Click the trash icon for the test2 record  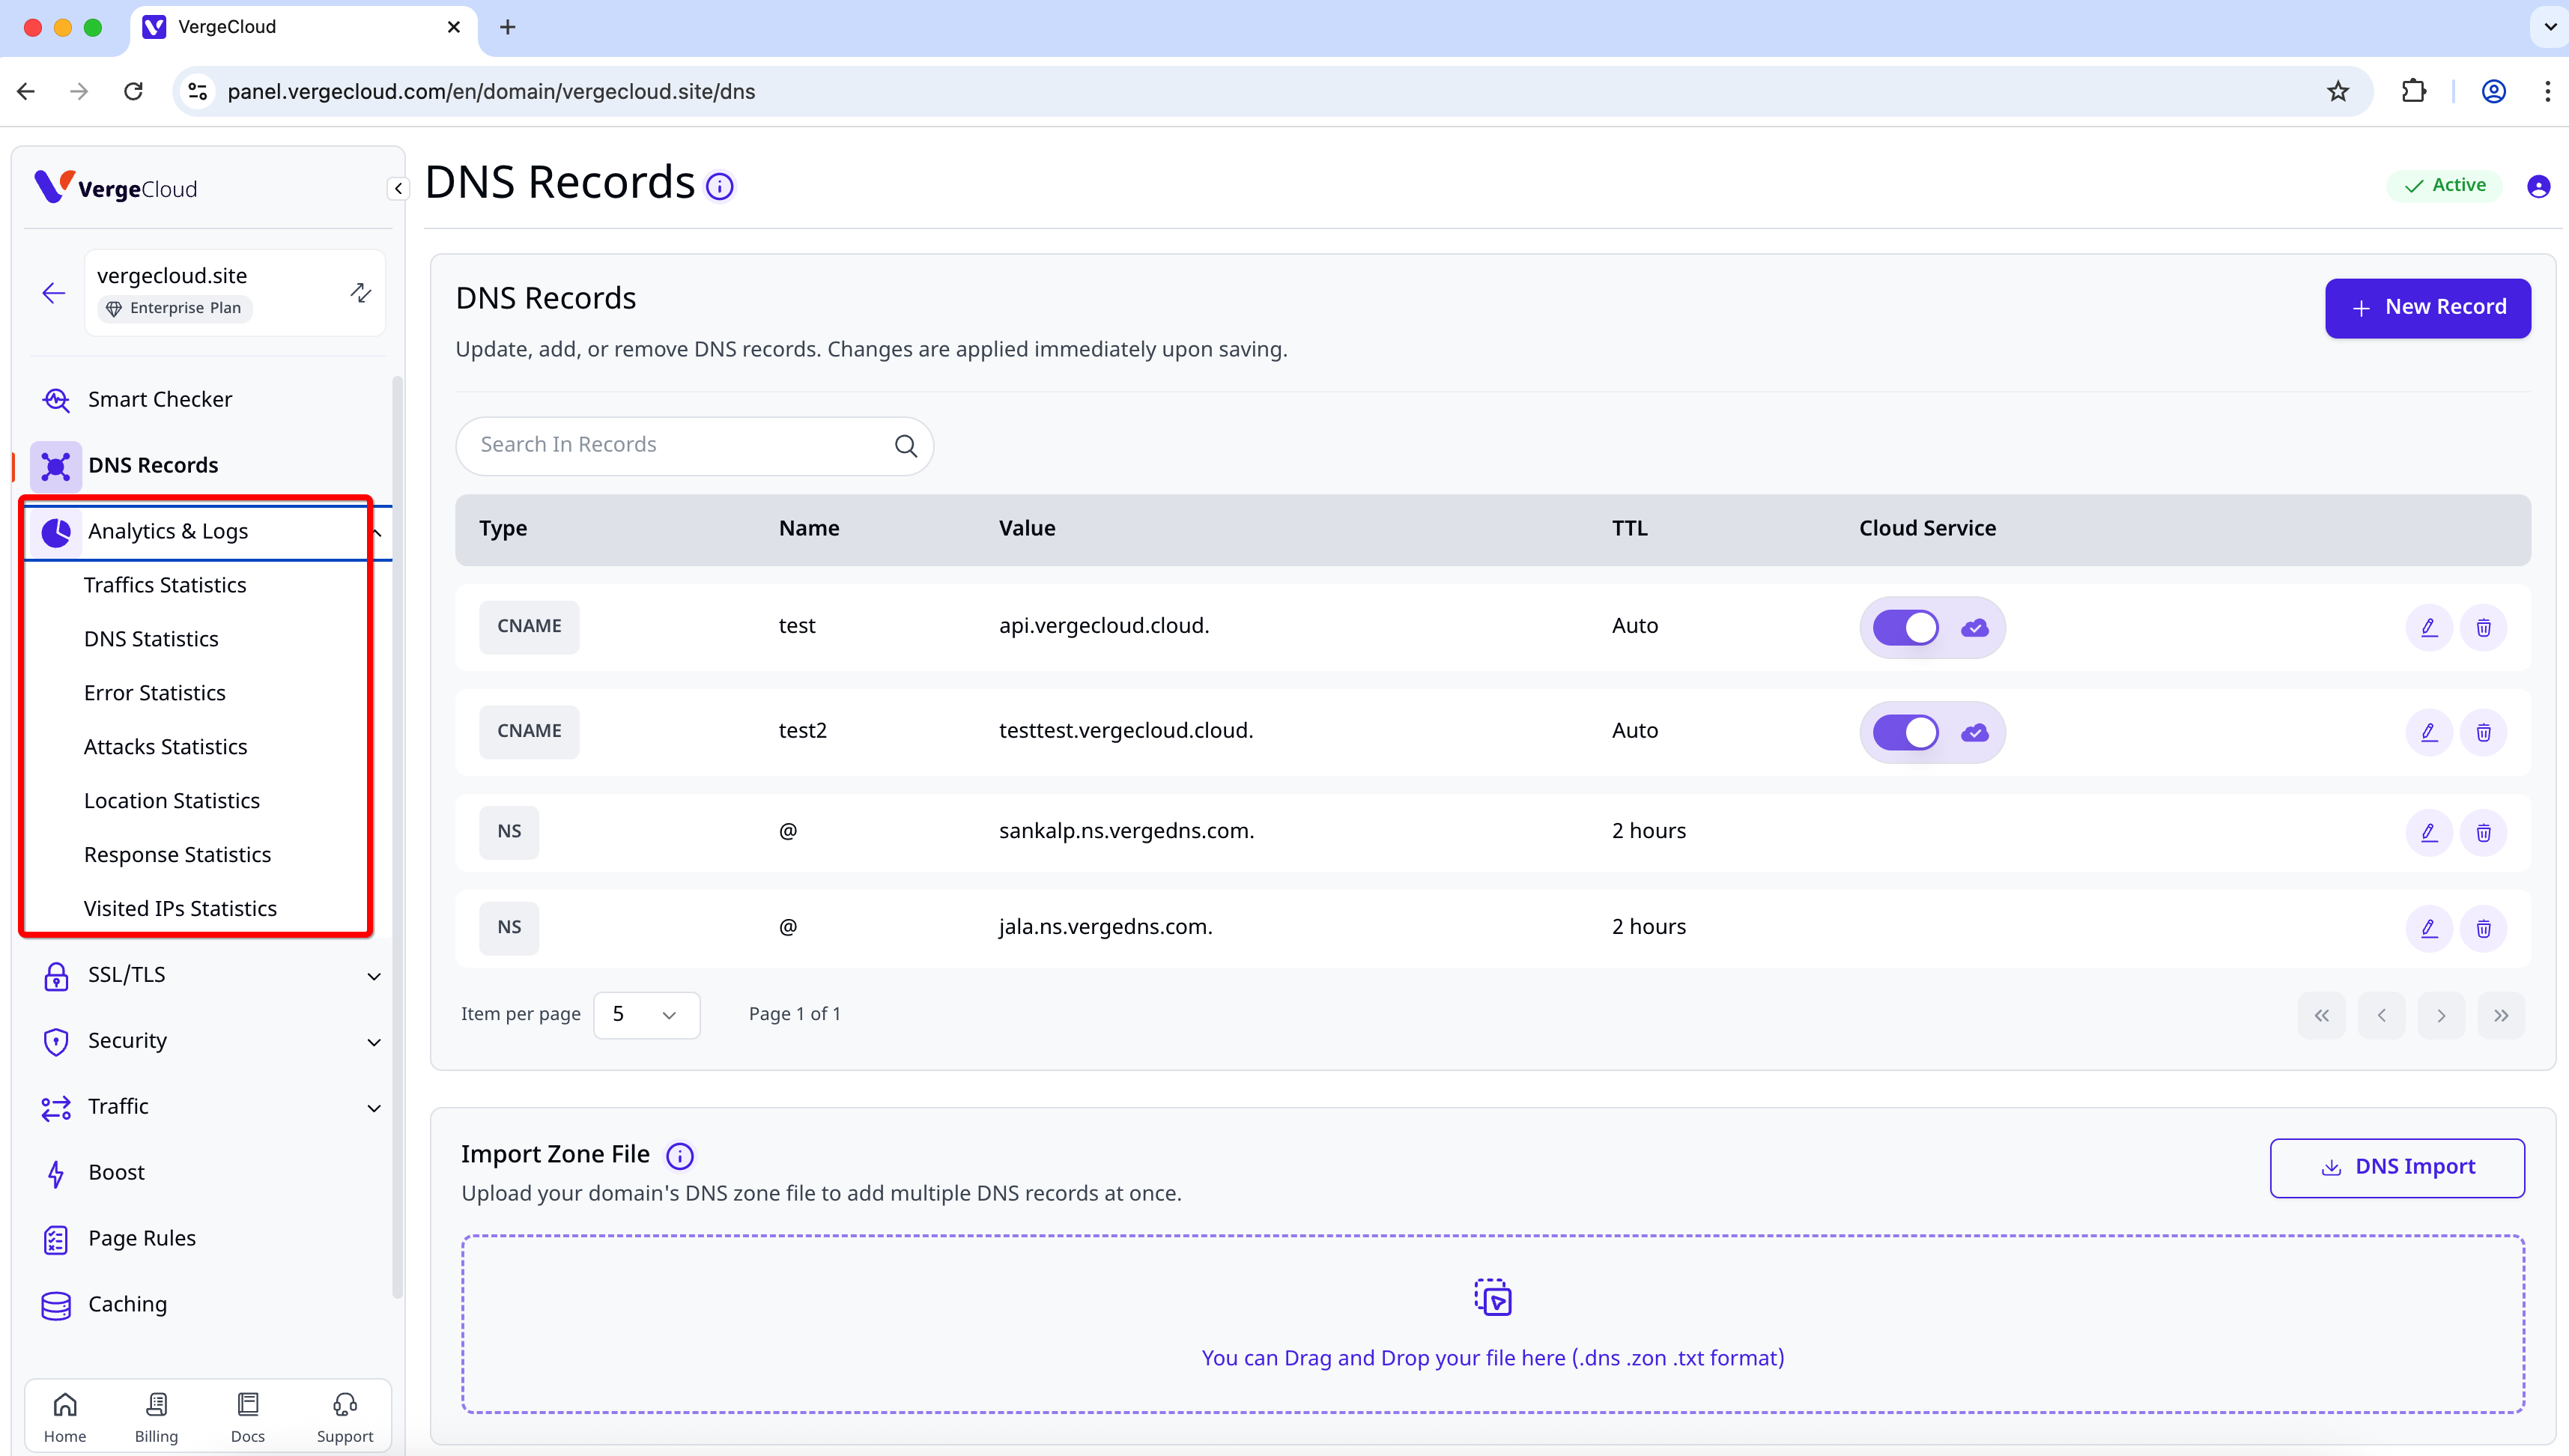tap(2483, 732)
